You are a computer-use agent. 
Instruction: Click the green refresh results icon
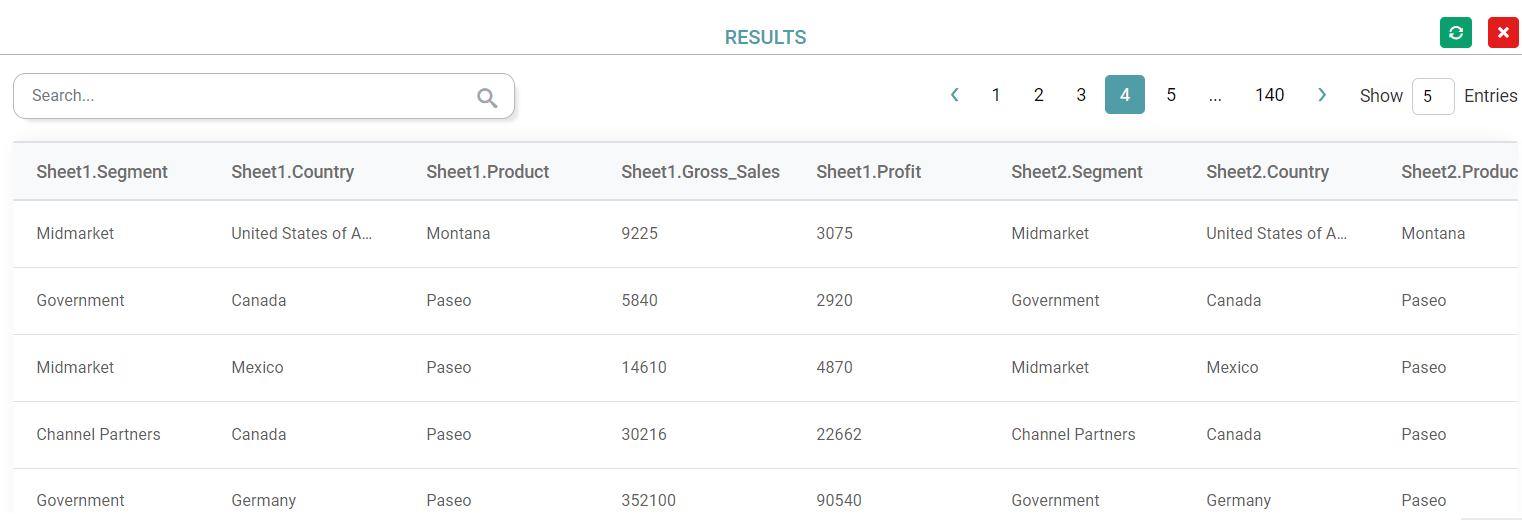pos(1455,33)
